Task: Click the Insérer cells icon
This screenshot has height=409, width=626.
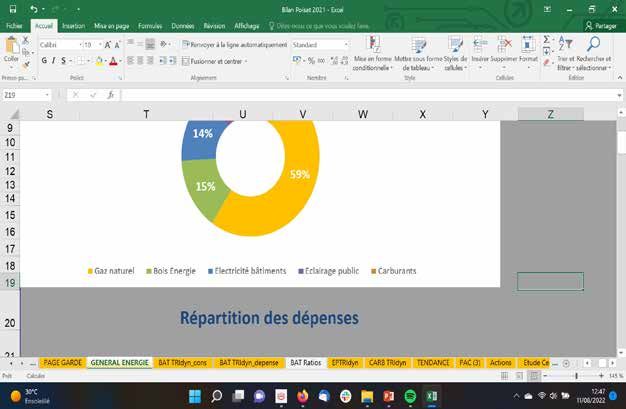Action: (x=480, y=50)
